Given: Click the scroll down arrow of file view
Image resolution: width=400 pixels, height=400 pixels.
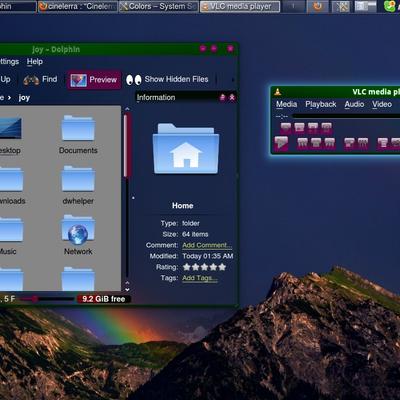Looking at the screenshot, I should coord(127,290).
